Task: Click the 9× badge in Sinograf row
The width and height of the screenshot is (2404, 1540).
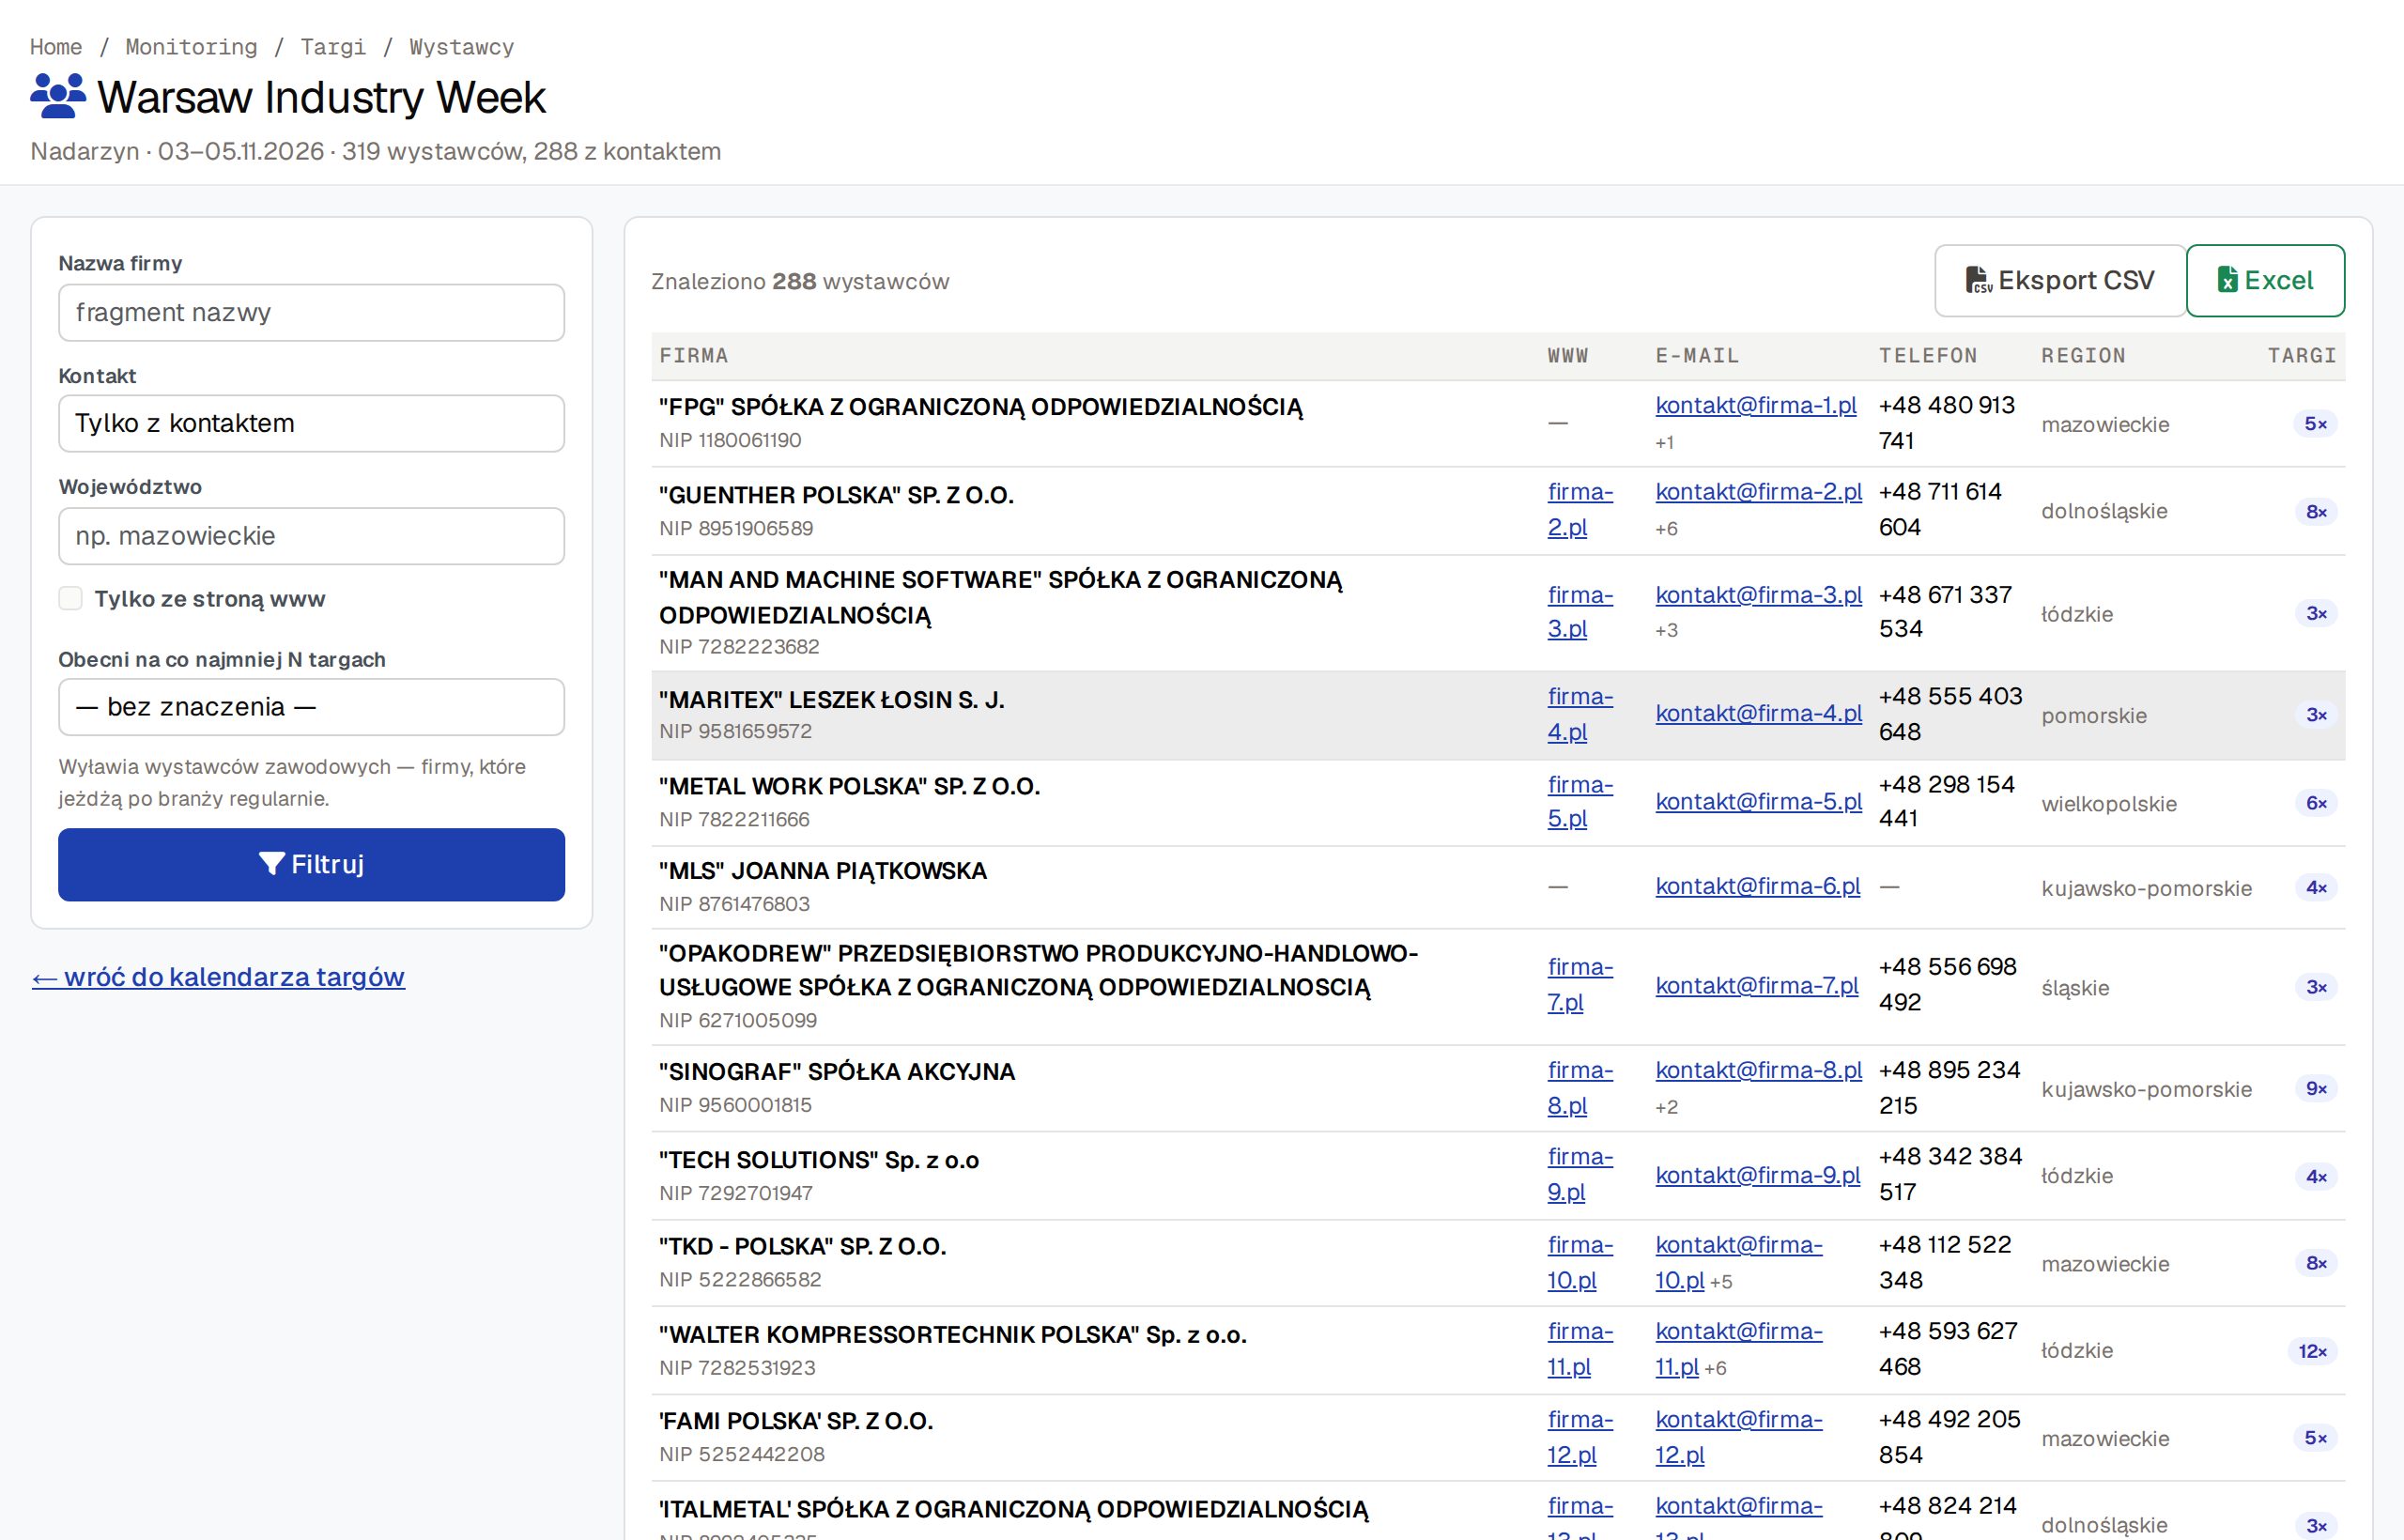Action: pos(2316,1088)
